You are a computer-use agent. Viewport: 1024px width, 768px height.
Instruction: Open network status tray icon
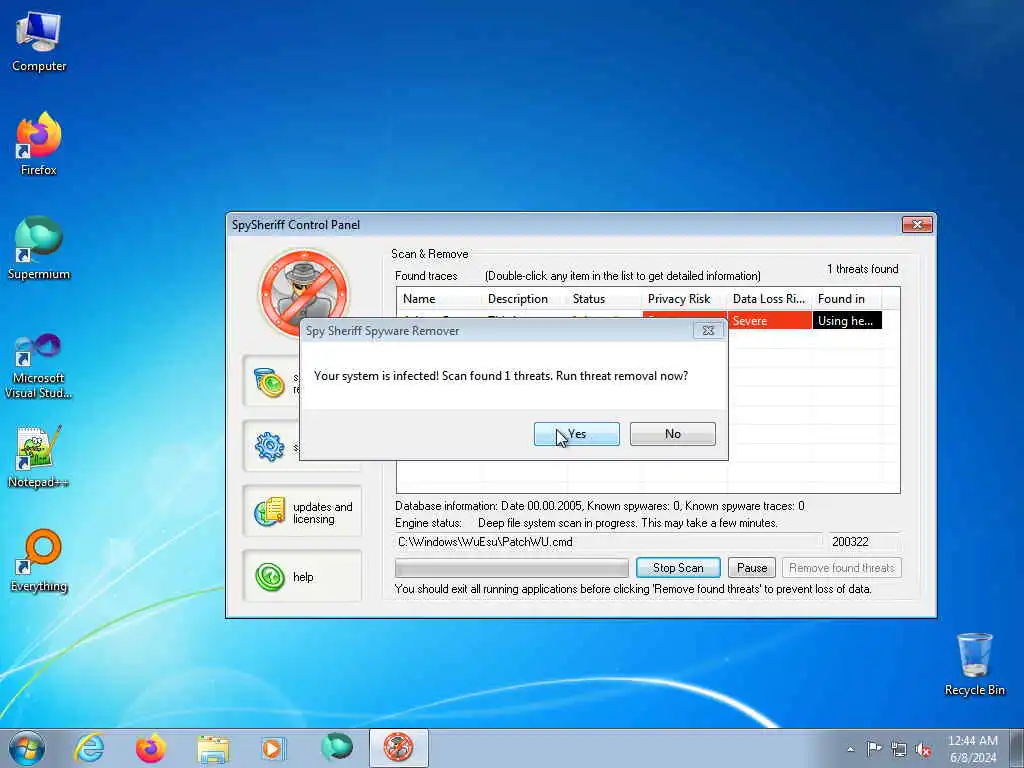[x=899, y=749]
